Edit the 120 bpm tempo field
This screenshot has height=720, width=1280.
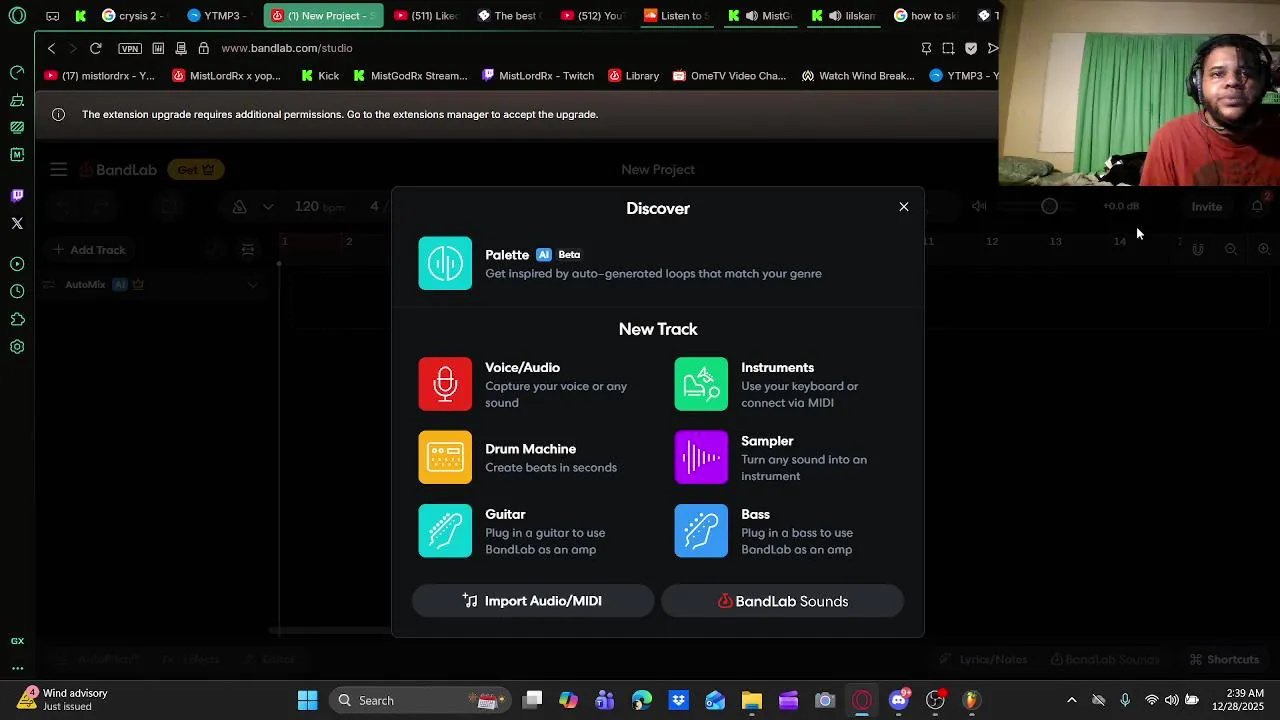[x=319, y=207]
